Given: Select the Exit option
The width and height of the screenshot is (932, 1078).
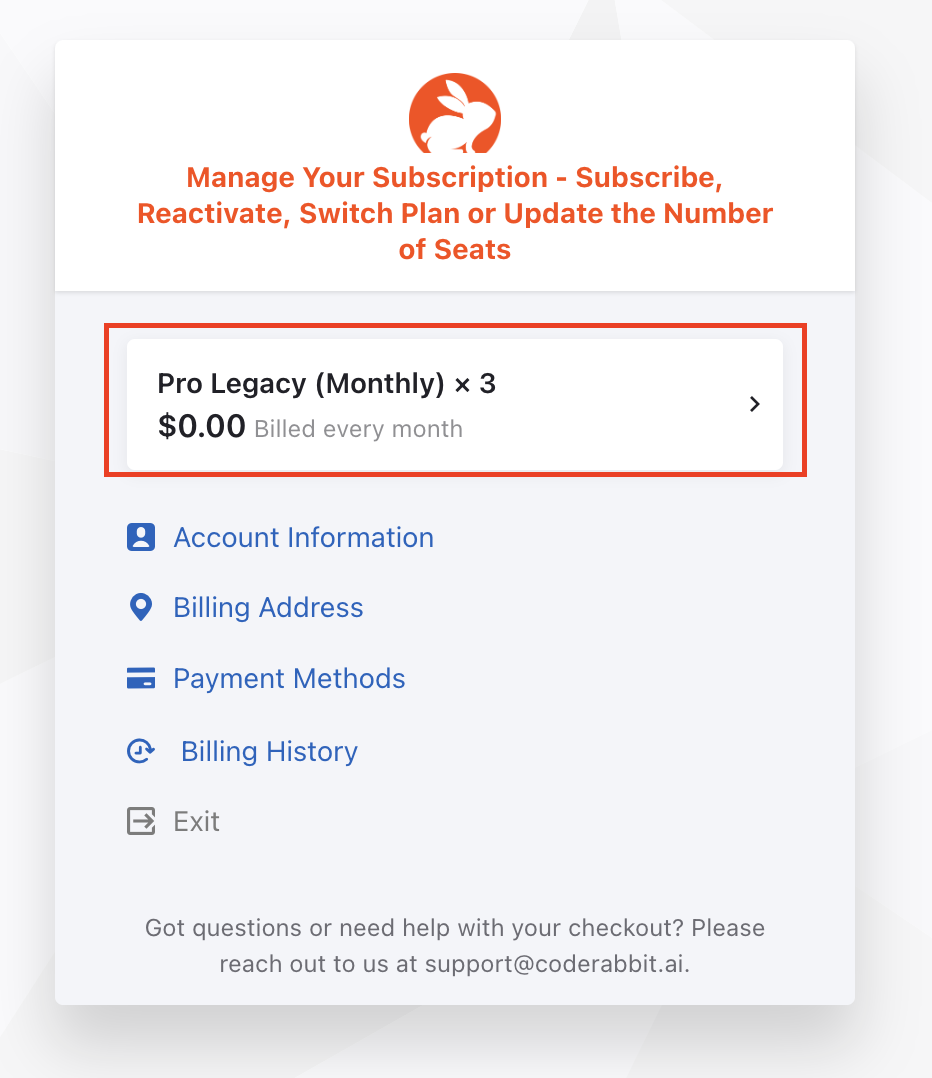Looking at the screenshot, I should tap(196, 822).
